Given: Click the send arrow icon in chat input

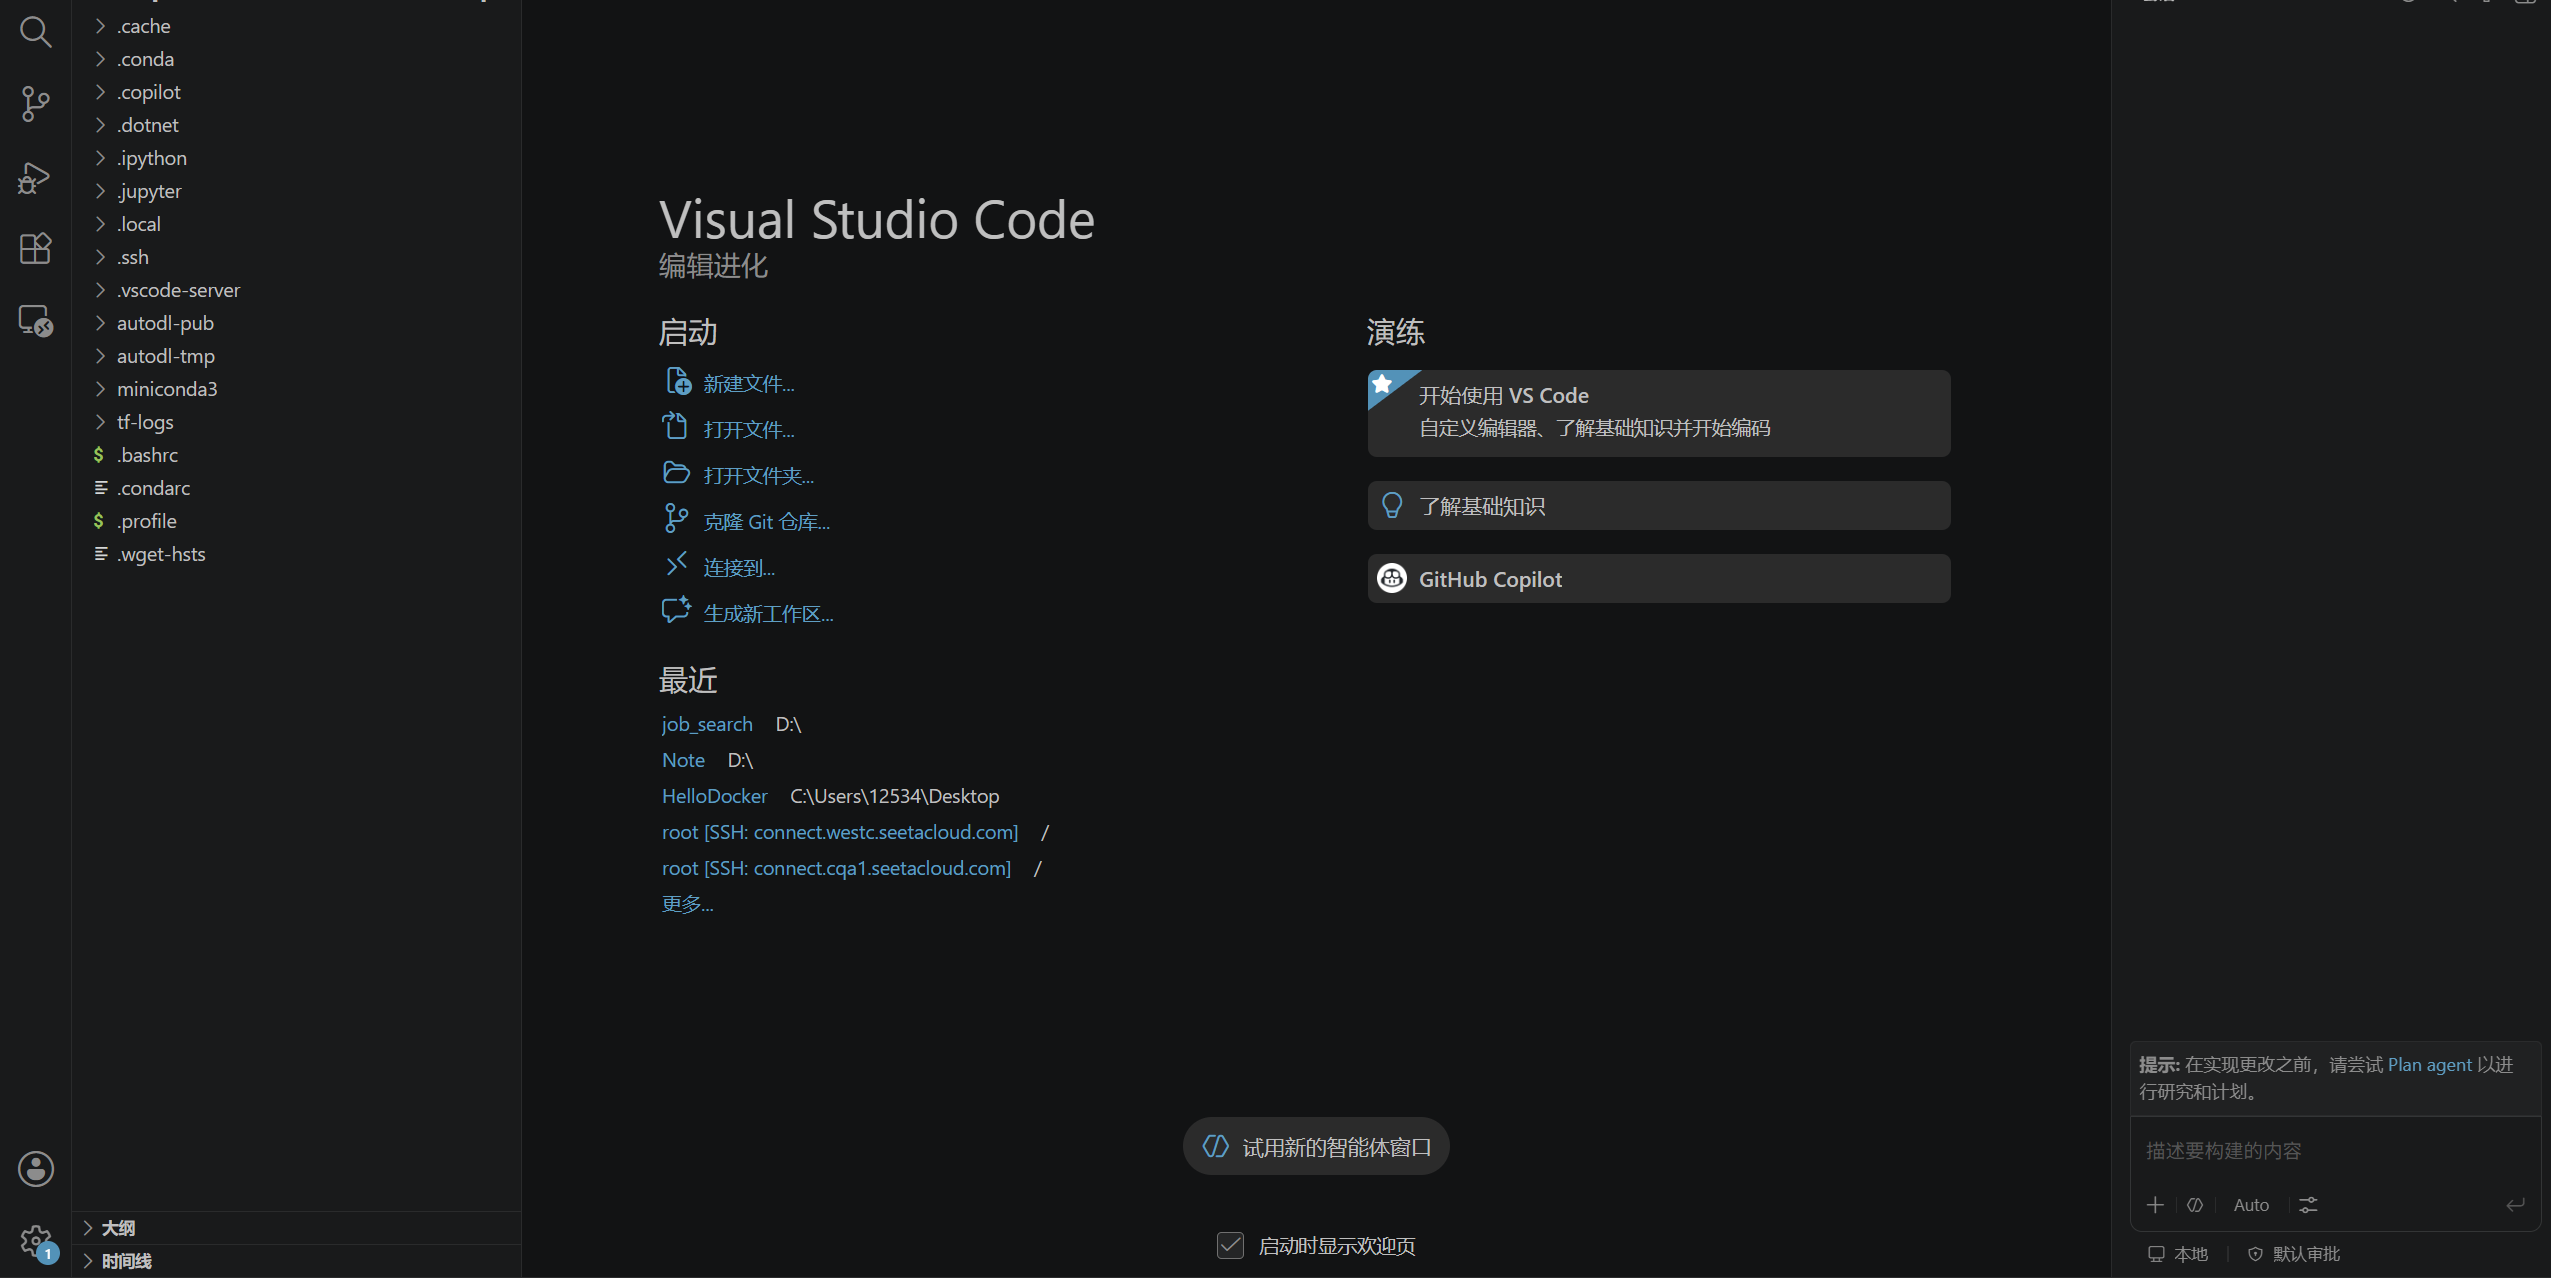Looking at the screenshot, I should [2515, 1205].
